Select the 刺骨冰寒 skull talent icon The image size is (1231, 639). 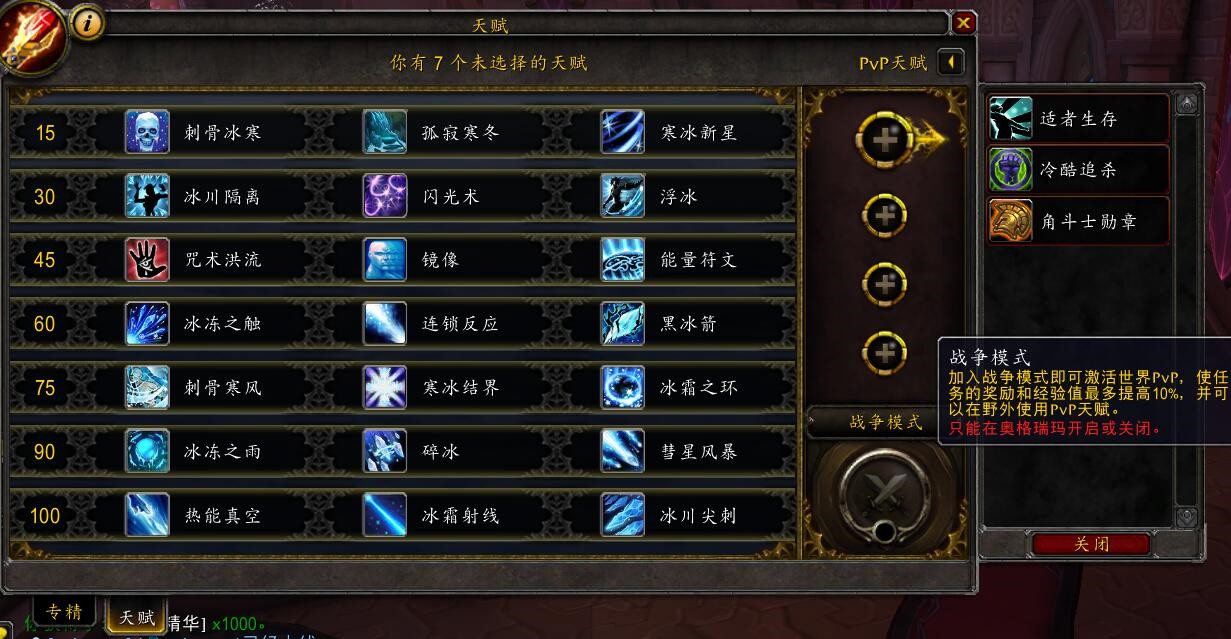coord(147,132)
